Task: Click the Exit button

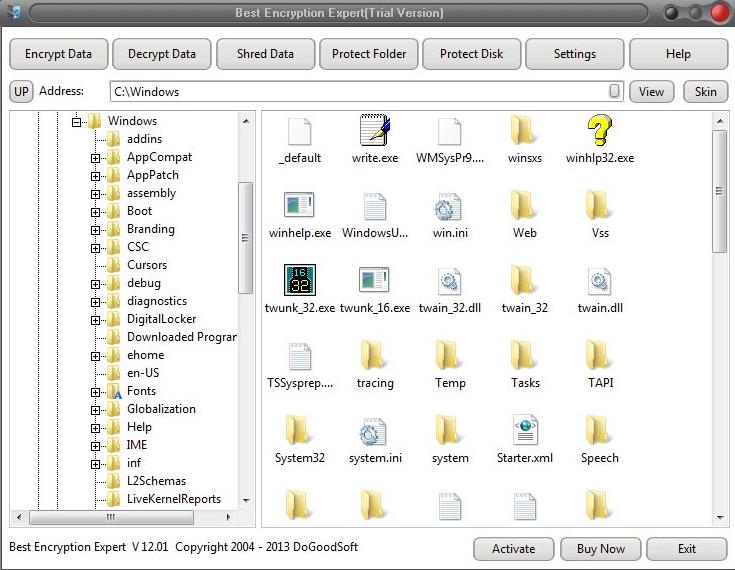Action: coord(687,549)
